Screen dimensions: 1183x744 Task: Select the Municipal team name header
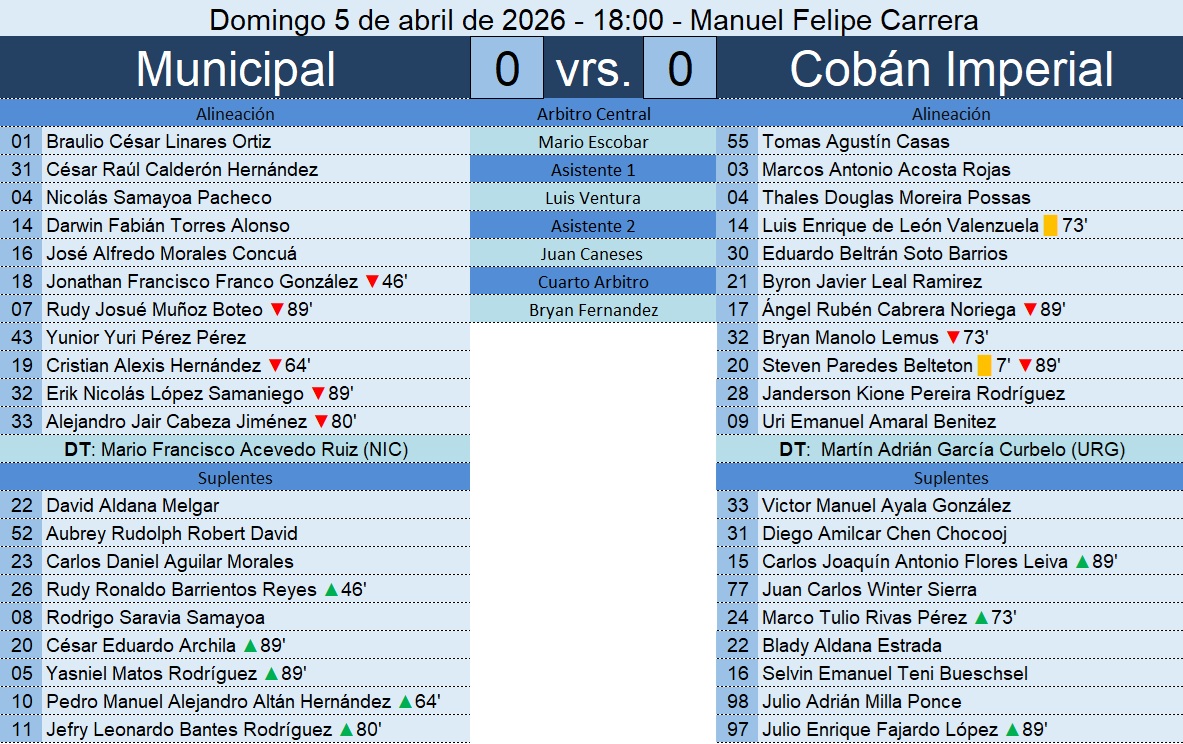coord(235,69)
